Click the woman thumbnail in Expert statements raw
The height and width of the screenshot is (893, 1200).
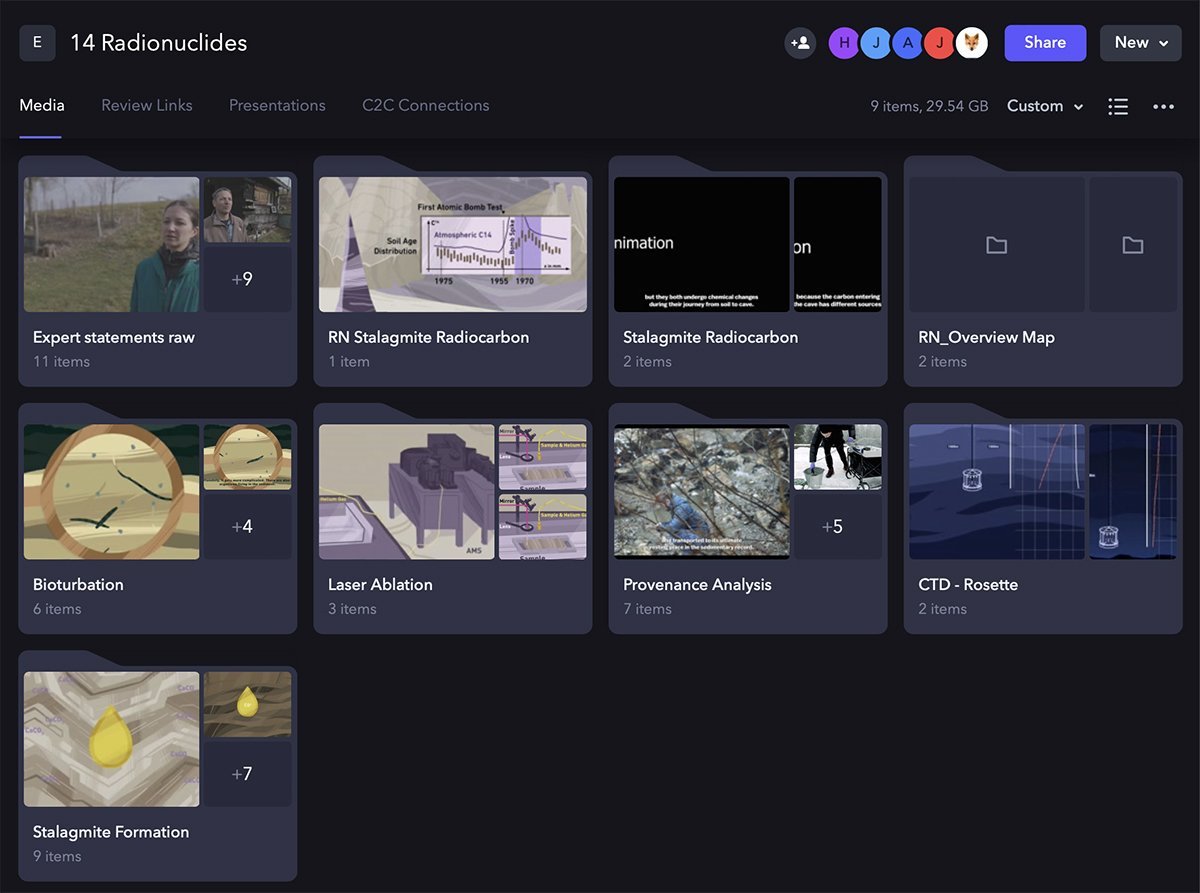click(x=111, y=245)
